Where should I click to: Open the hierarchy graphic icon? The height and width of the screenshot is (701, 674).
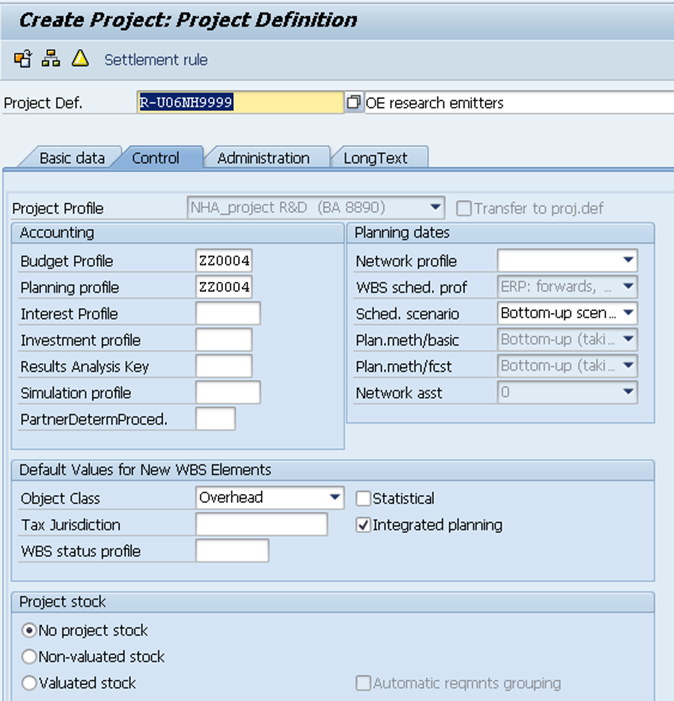tap(51, 60)
